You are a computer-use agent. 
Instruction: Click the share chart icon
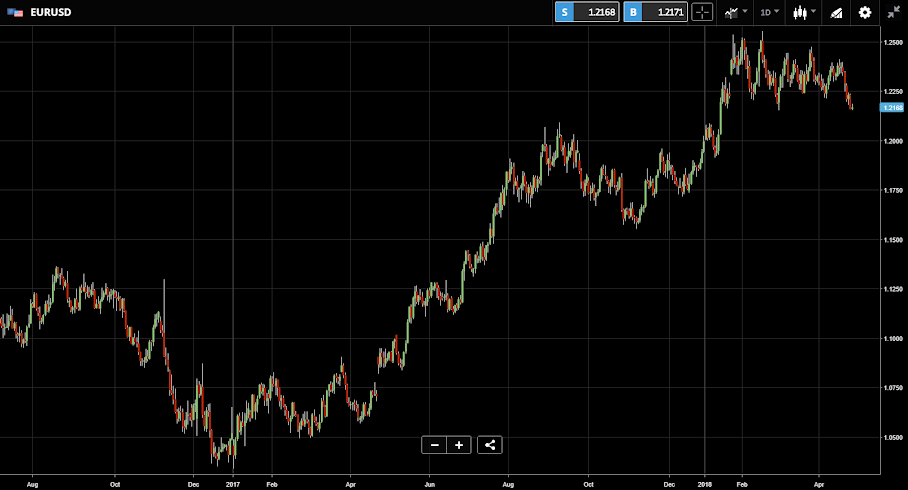490,445
